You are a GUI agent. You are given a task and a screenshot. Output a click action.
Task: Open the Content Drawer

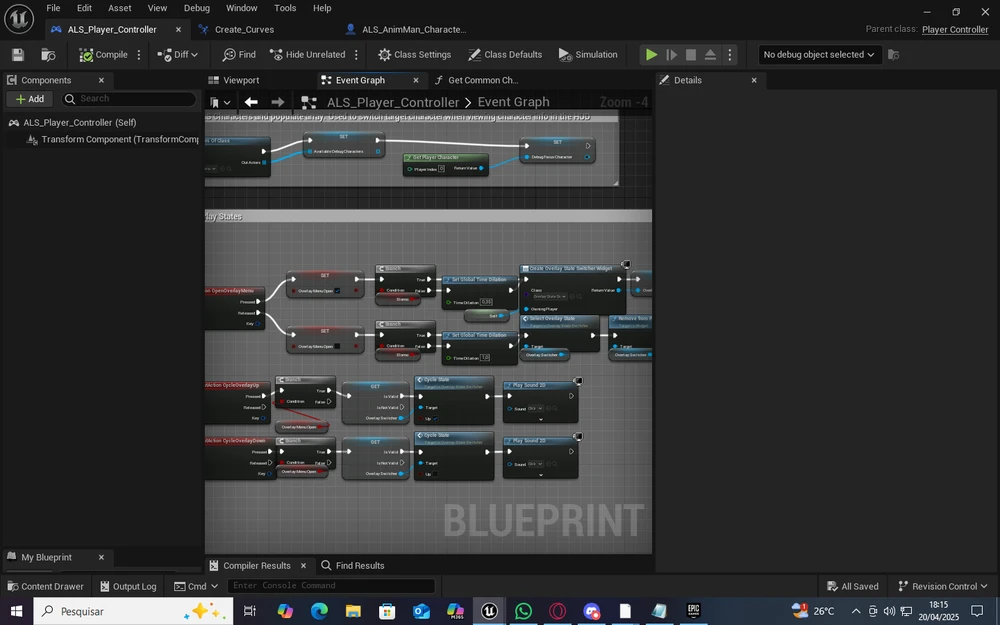tap(45, 586)
